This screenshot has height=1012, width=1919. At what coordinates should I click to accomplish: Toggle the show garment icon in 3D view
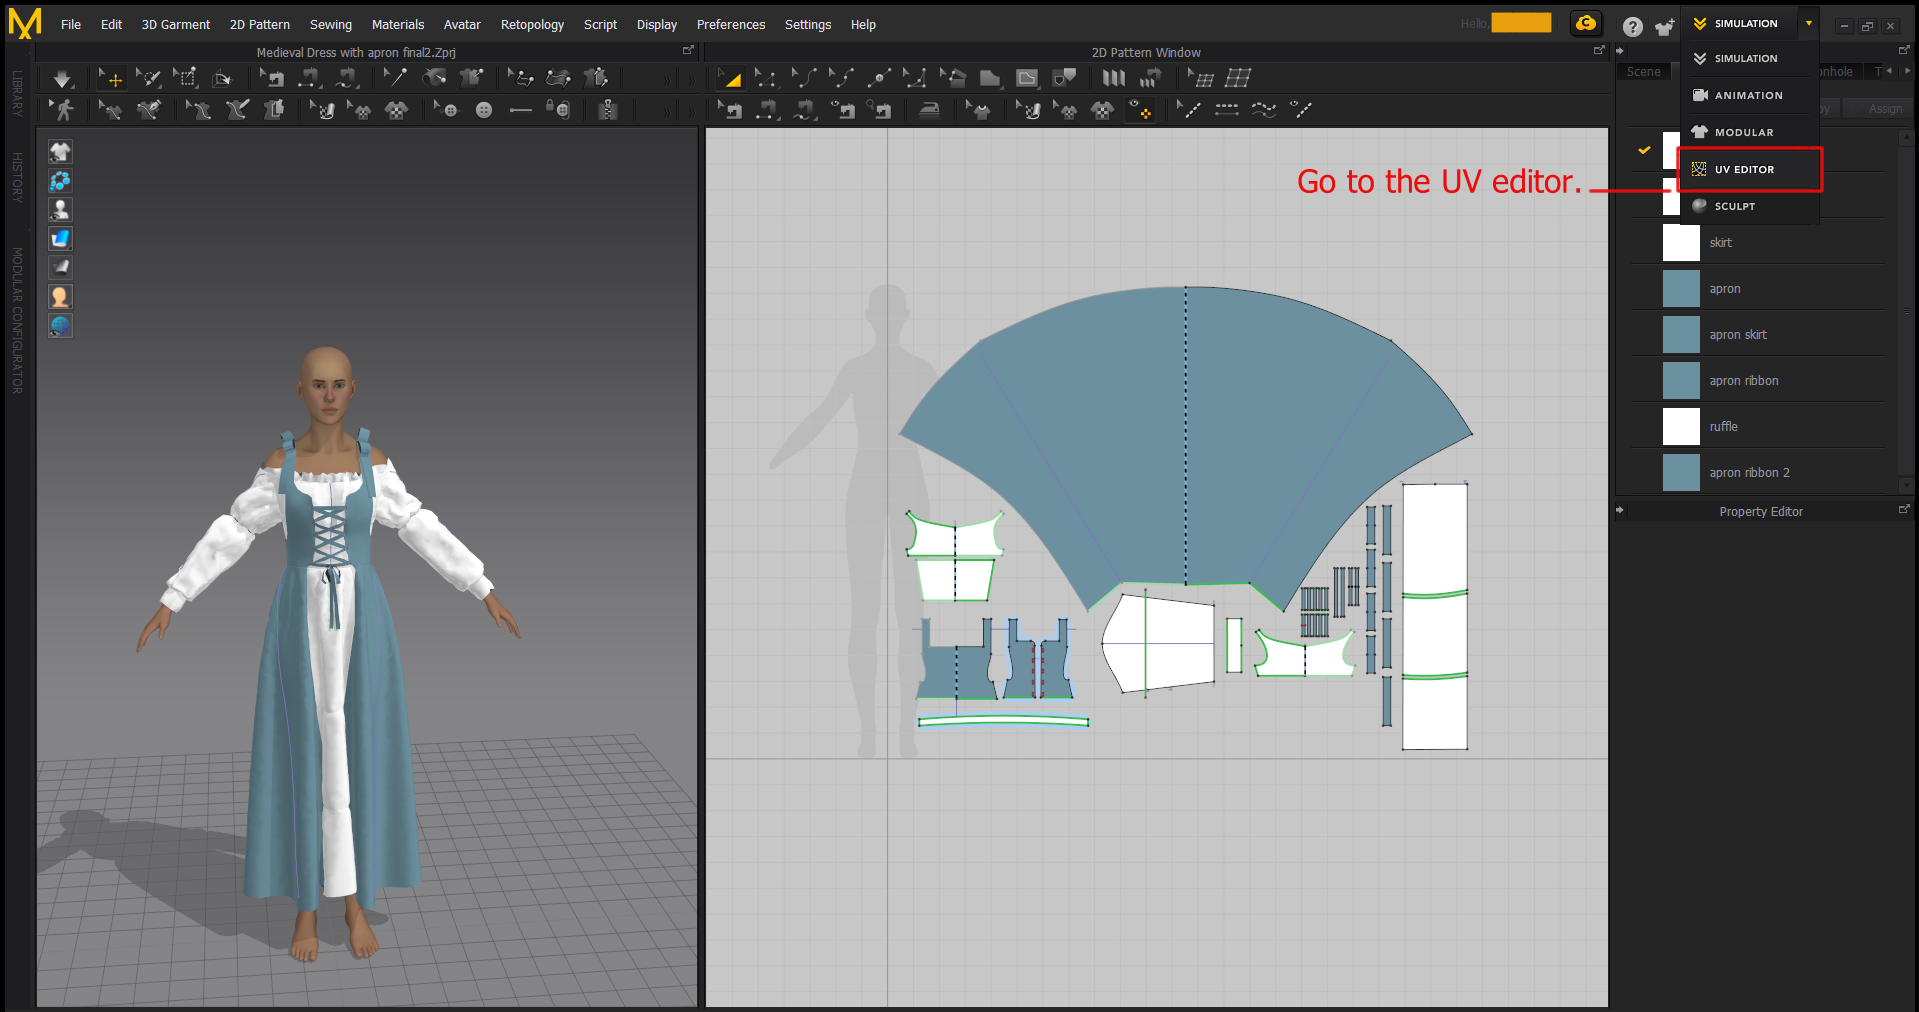pyautogui.click(x=60, y=151)
